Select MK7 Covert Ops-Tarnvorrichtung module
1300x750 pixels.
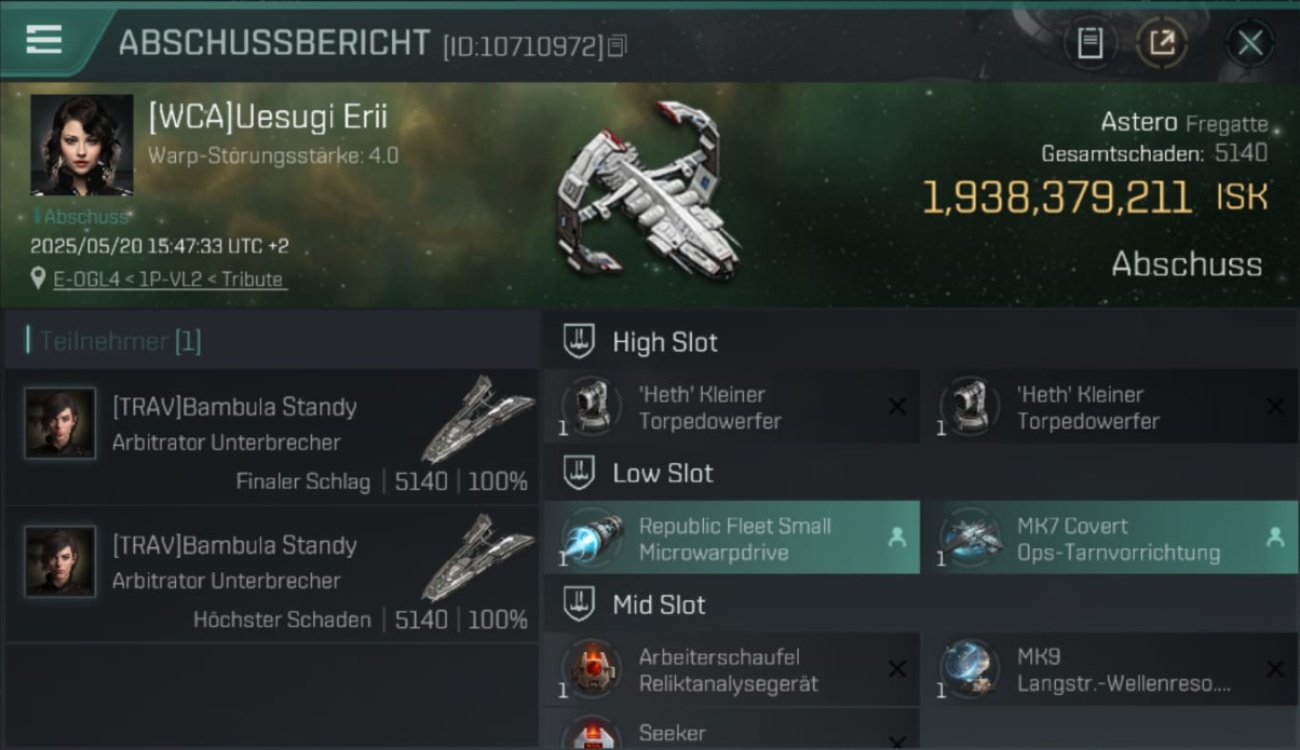tap(1109, 538)
